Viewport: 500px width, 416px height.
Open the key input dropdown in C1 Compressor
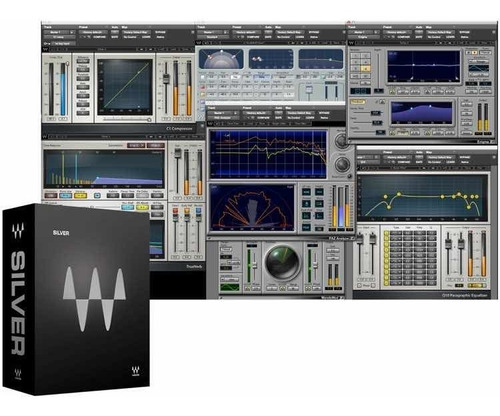[64, 43]
